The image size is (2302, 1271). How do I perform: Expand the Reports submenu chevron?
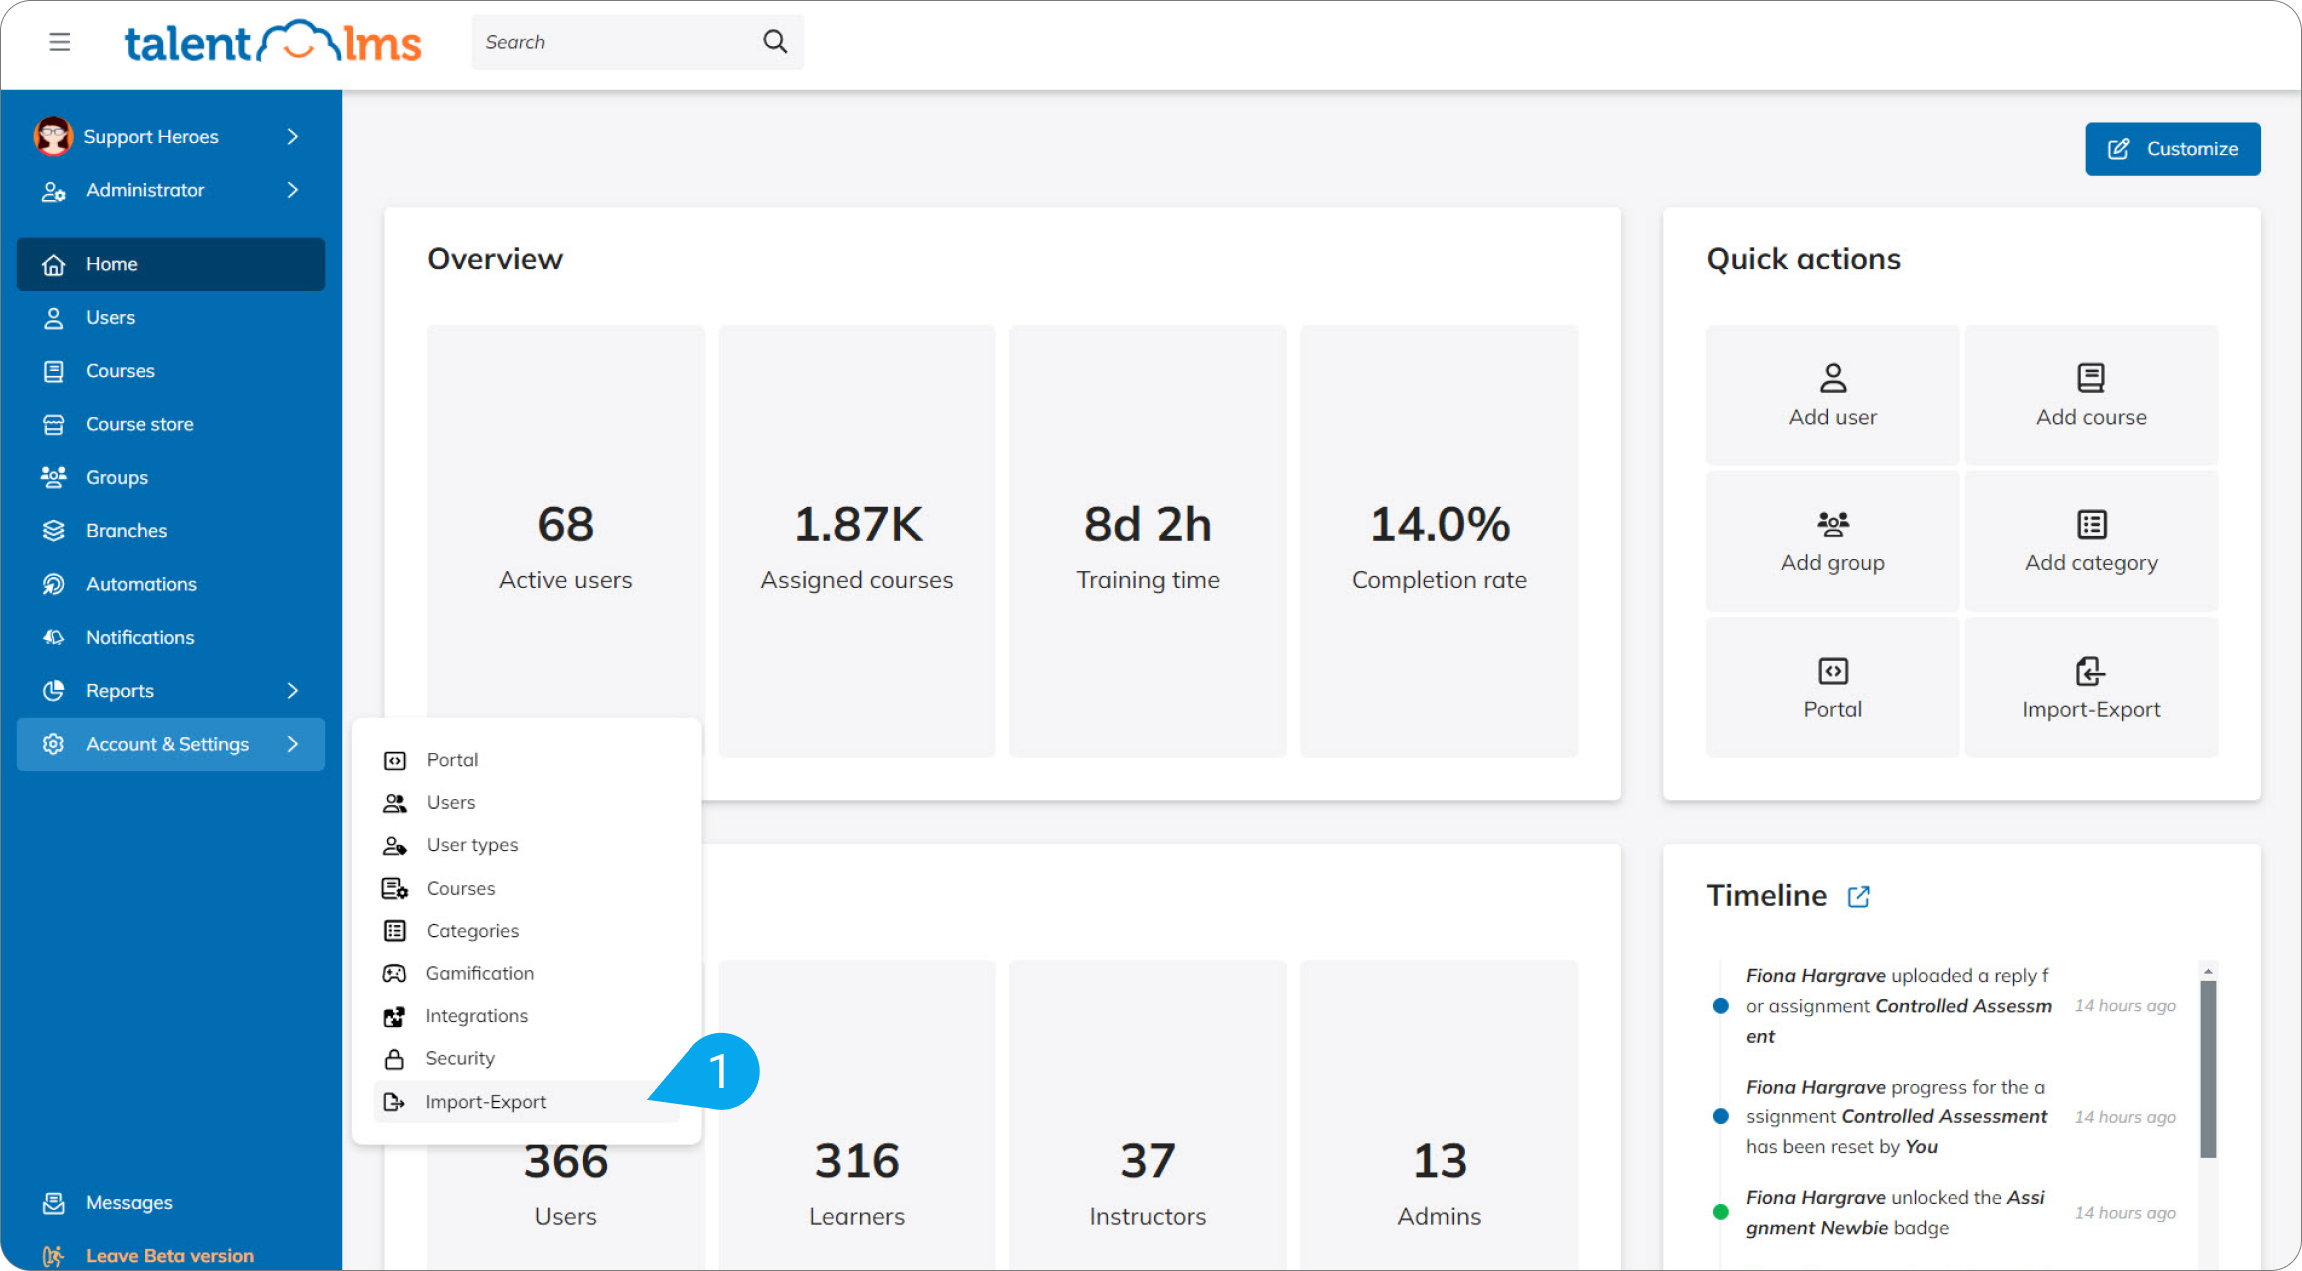(x=293, y=691)
